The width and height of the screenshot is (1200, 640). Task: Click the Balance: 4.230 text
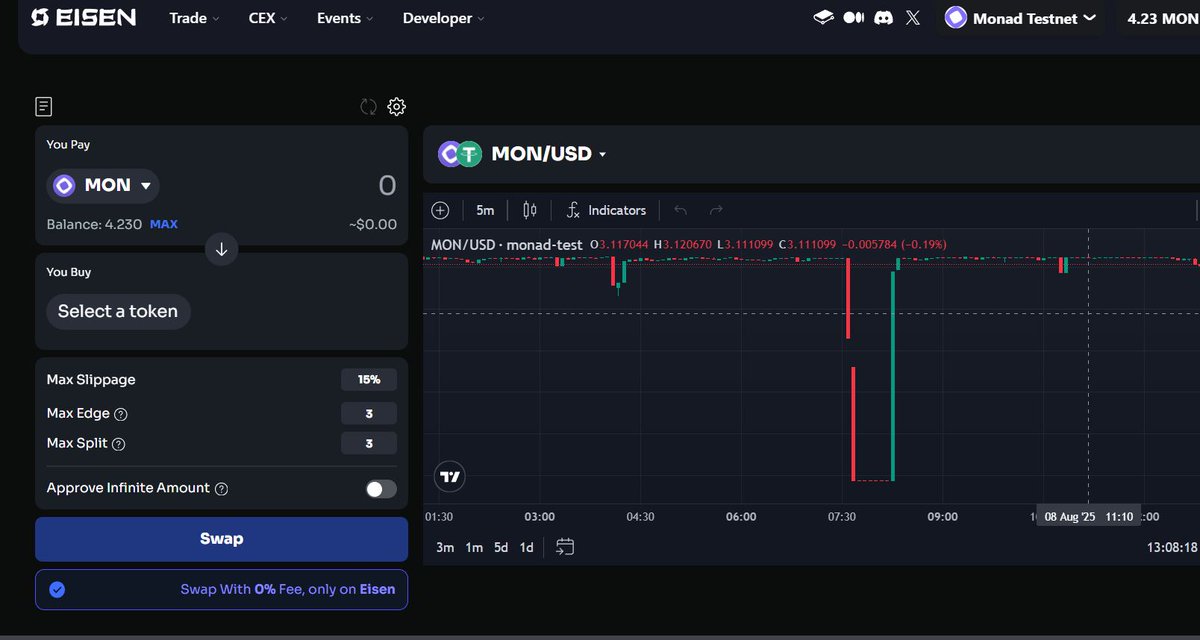click(94, 224)
